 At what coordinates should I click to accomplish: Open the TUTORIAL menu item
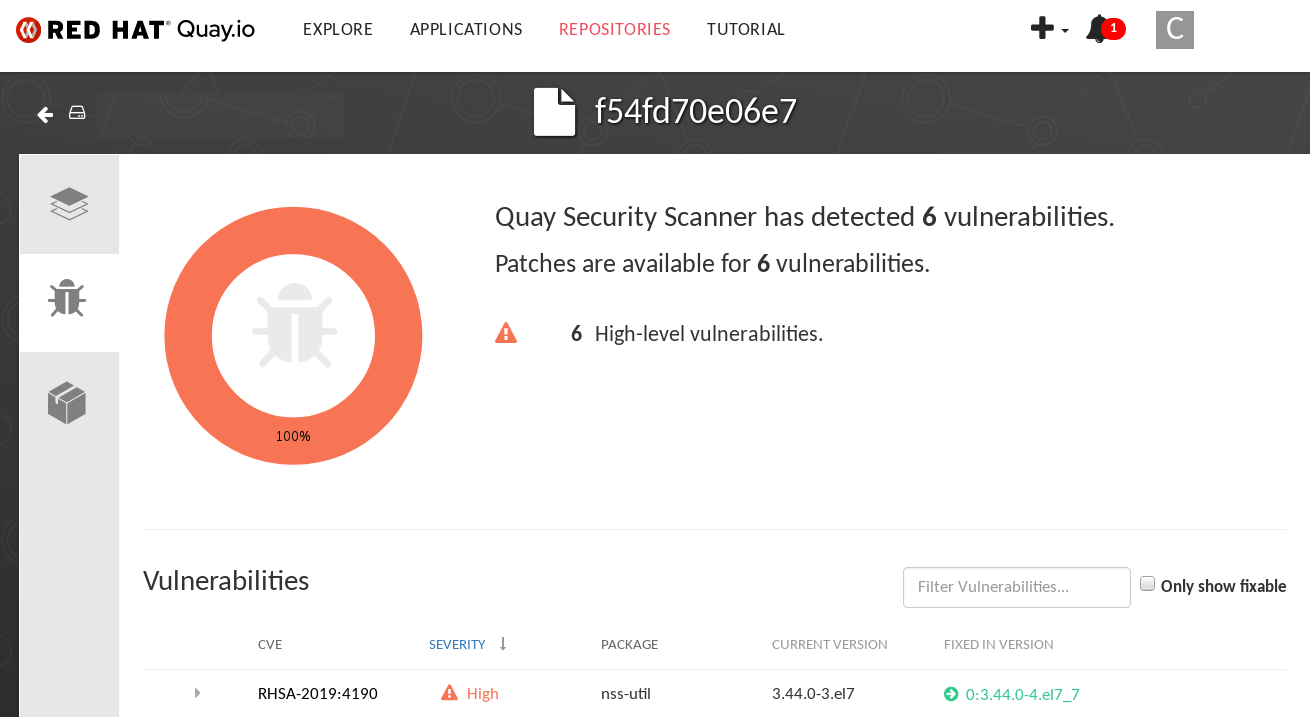746,29
